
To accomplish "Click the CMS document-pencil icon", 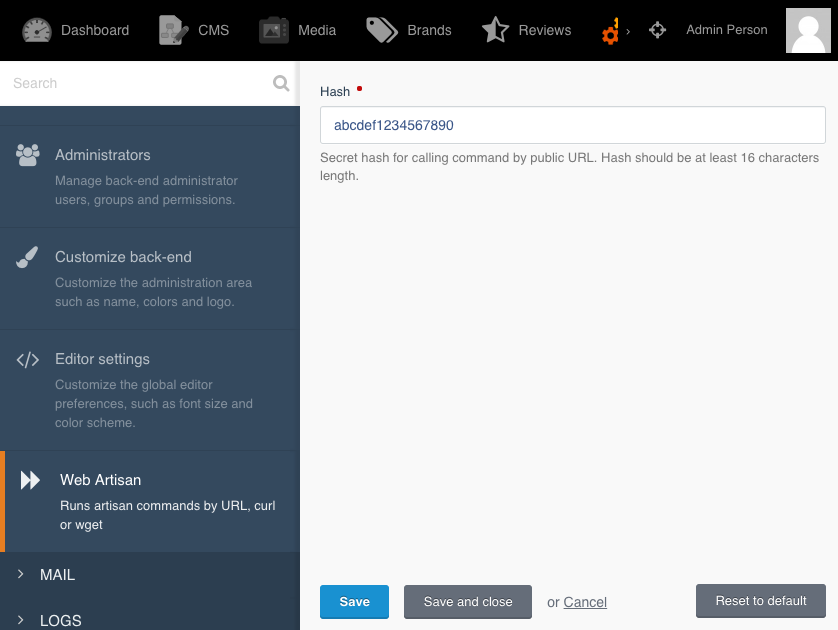I will pos(174,30).
